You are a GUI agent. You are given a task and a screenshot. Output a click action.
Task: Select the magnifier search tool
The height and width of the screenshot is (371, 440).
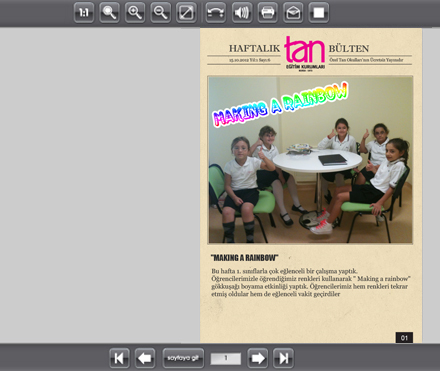(x=109, y=13)
